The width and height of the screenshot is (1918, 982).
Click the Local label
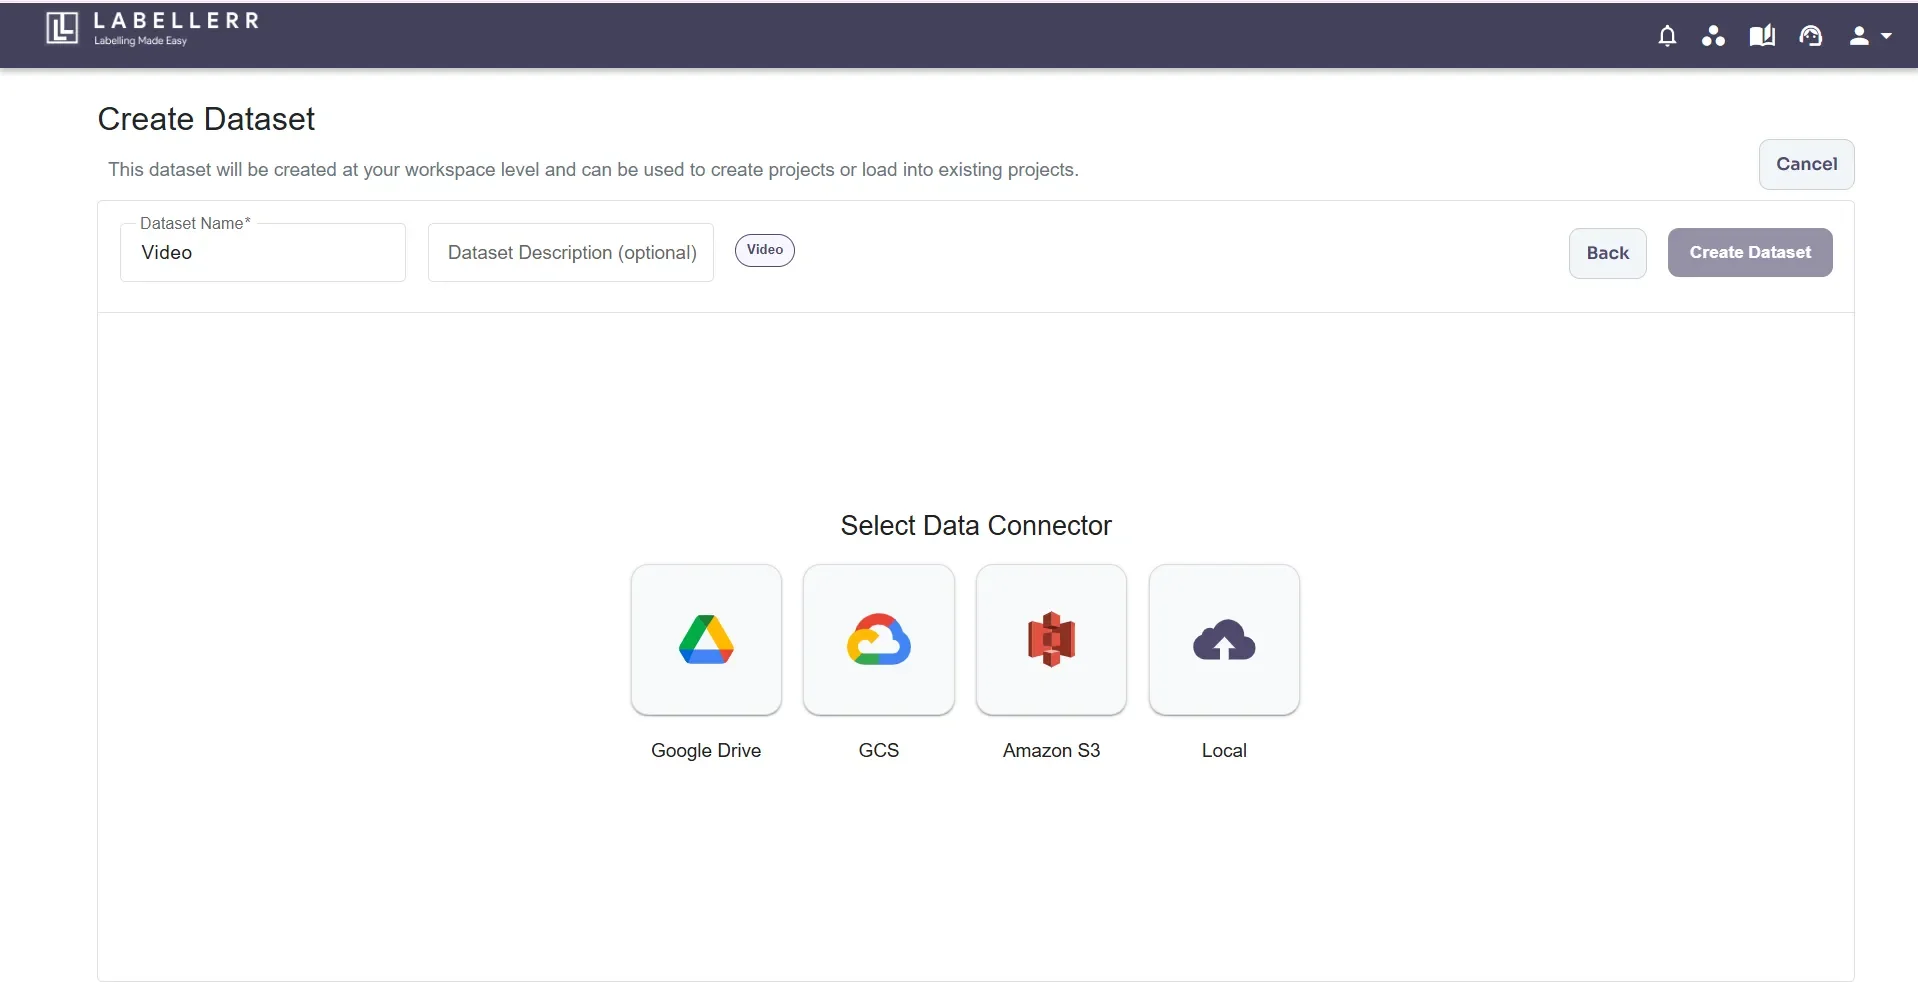[x=1224, y=750]
